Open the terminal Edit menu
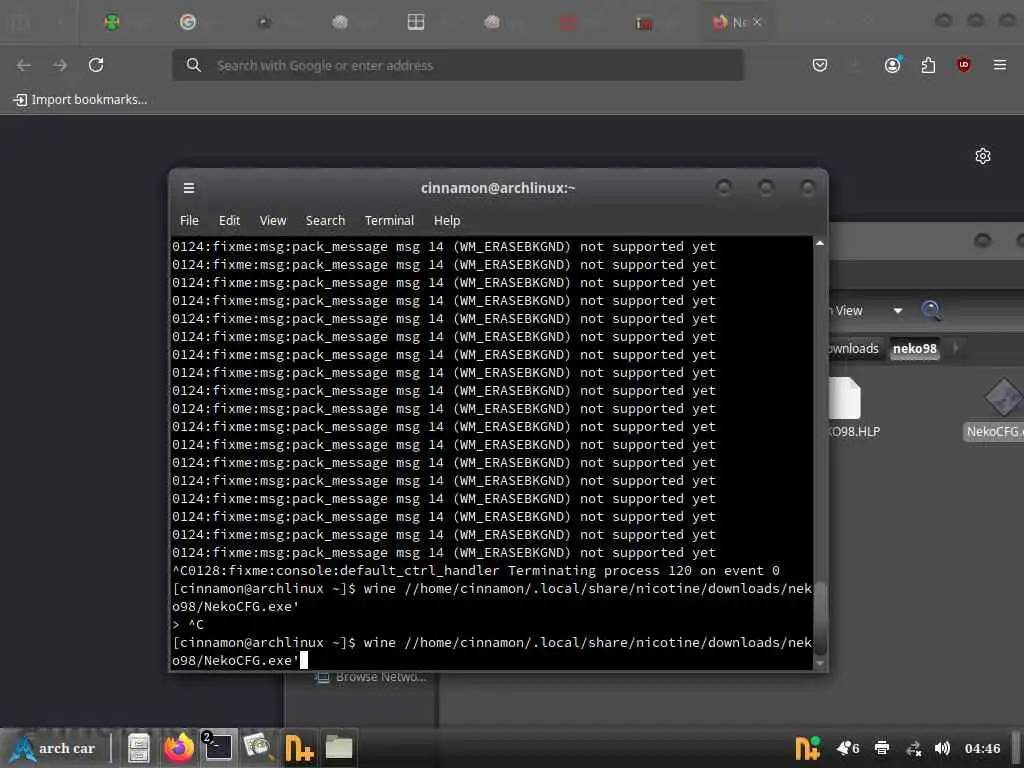 coord(229,221)
